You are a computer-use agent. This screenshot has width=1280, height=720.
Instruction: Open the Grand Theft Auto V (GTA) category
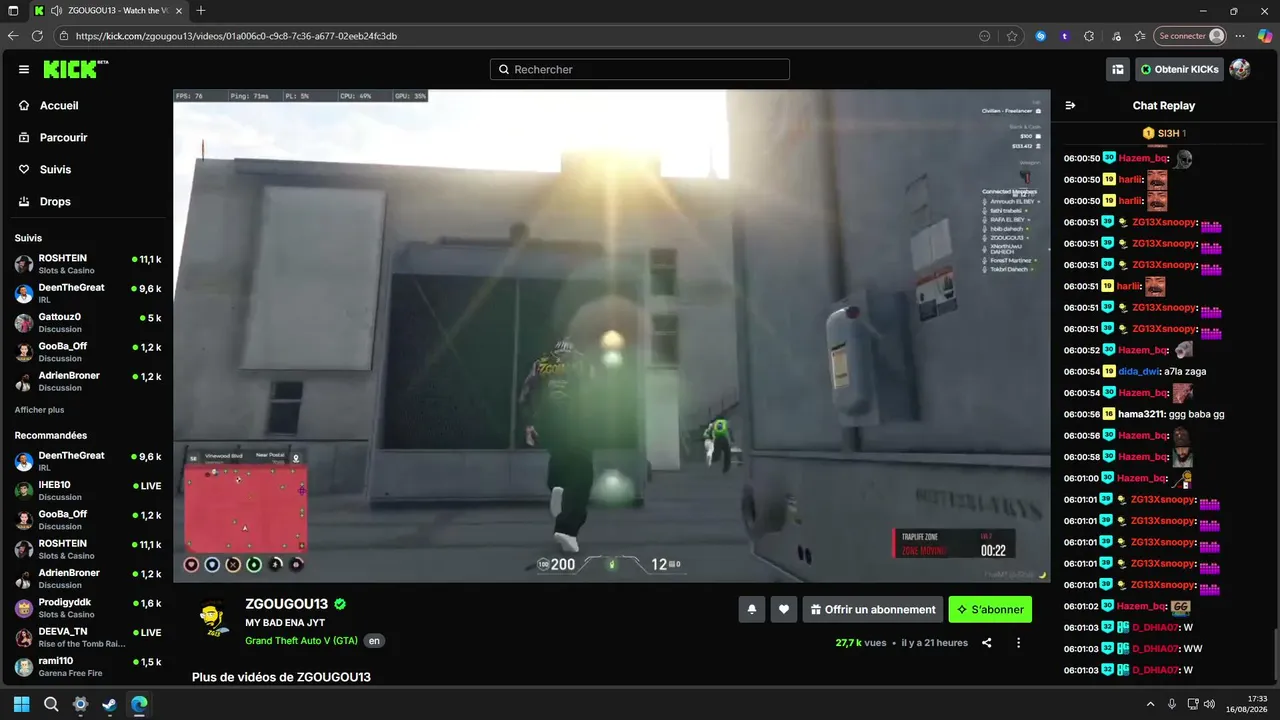pyautogui.click(x=301, y=641)
